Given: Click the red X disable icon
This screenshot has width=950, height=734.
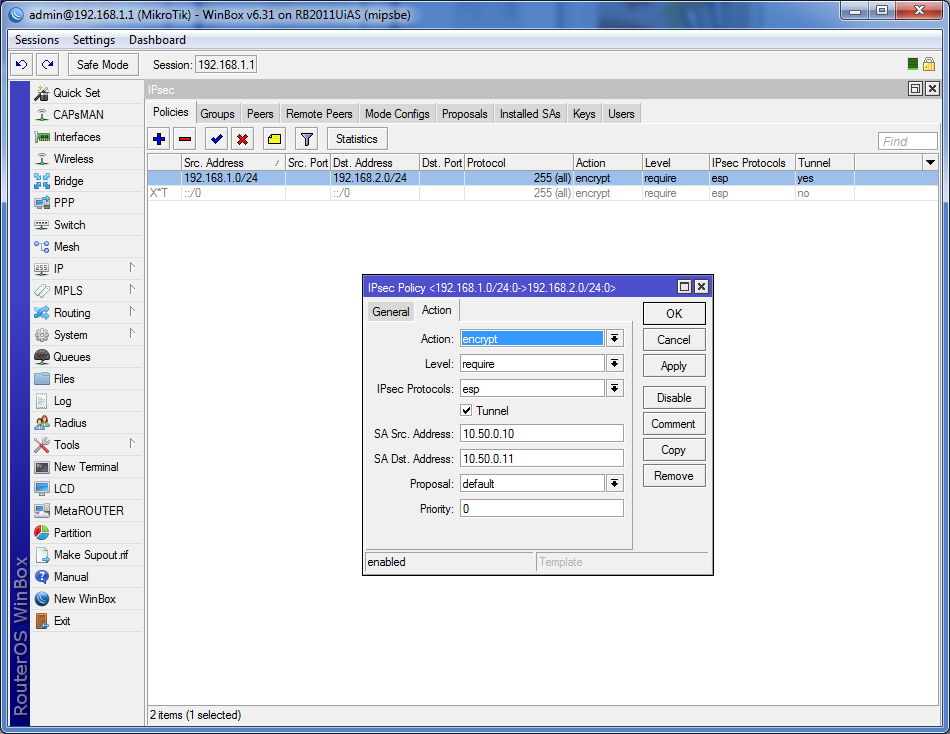Looking at the screenshot, I should click(242, 139).
